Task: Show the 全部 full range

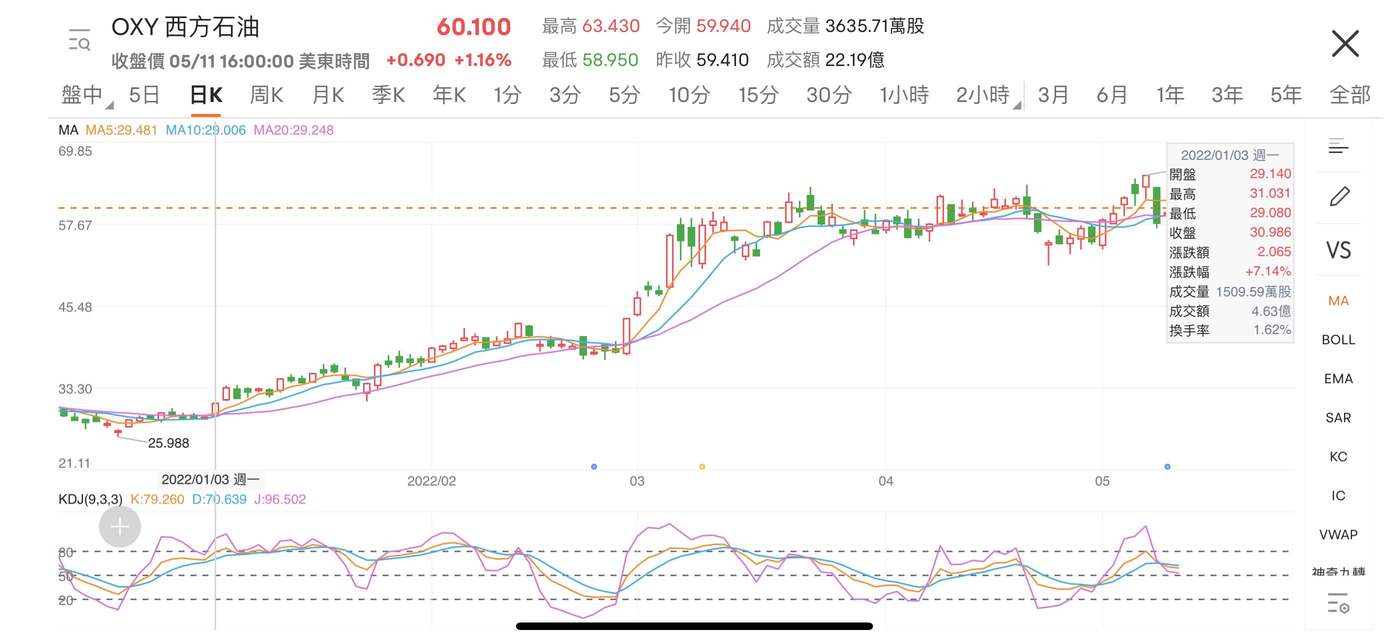Action: pyautogui.click(x=1350, y=95)
